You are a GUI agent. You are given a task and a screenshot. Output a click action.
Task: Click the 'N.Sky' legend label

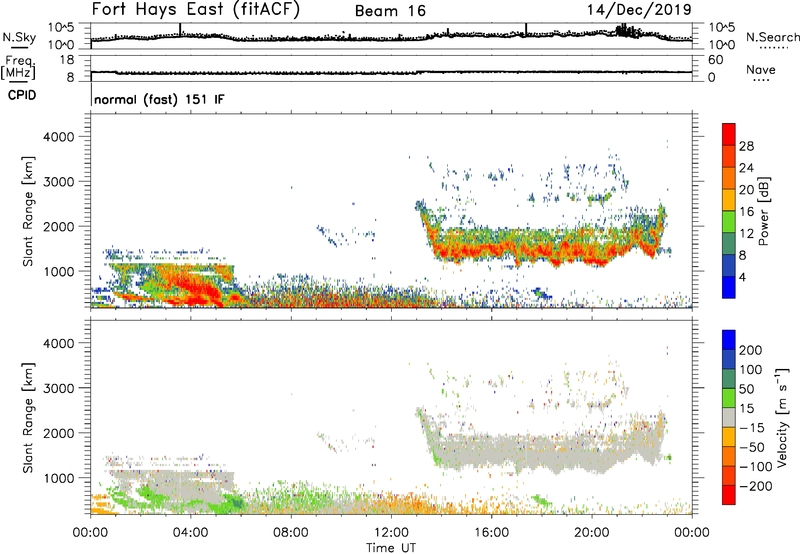click(19, 37)
